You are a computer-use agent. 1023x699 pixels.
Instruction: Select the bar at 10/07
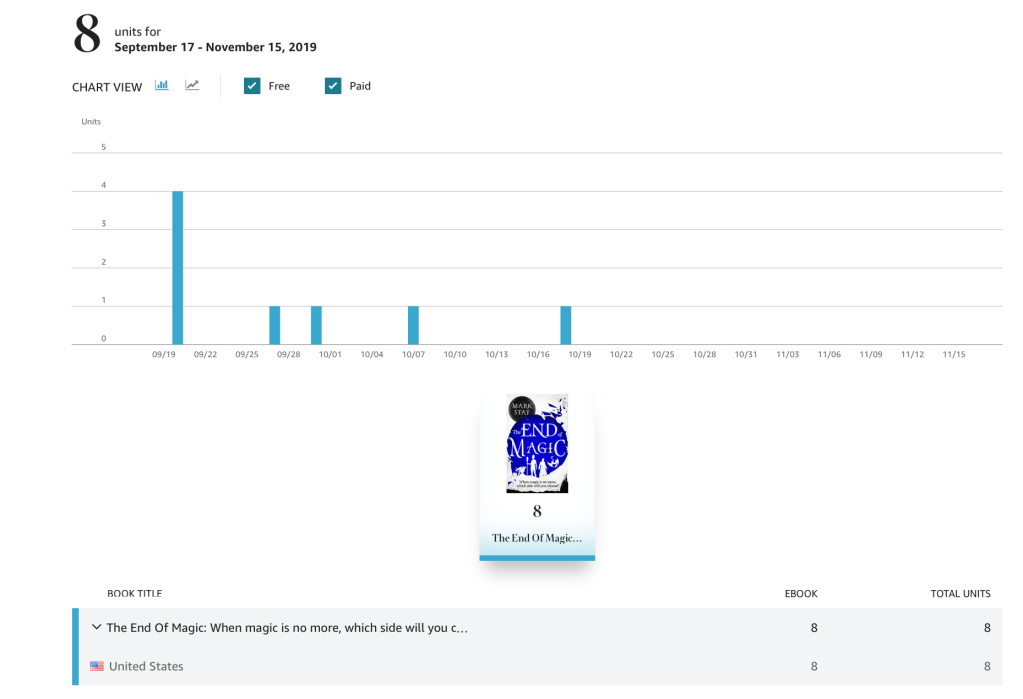coord(413,325)
